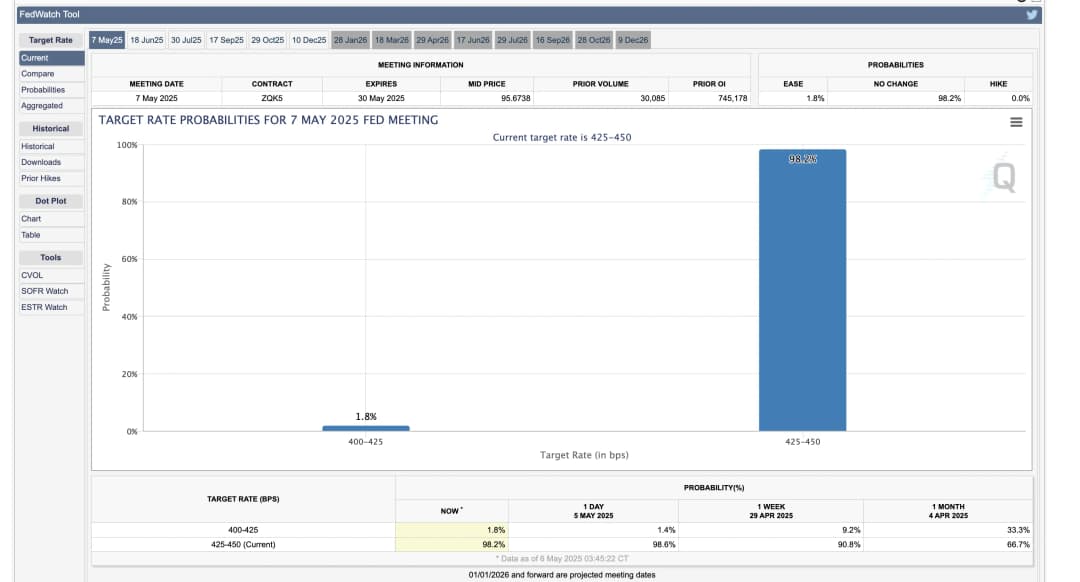Open the Aggregated sidebar item
The width and height of the screenshot is (1080, 582).
point(42,106)
